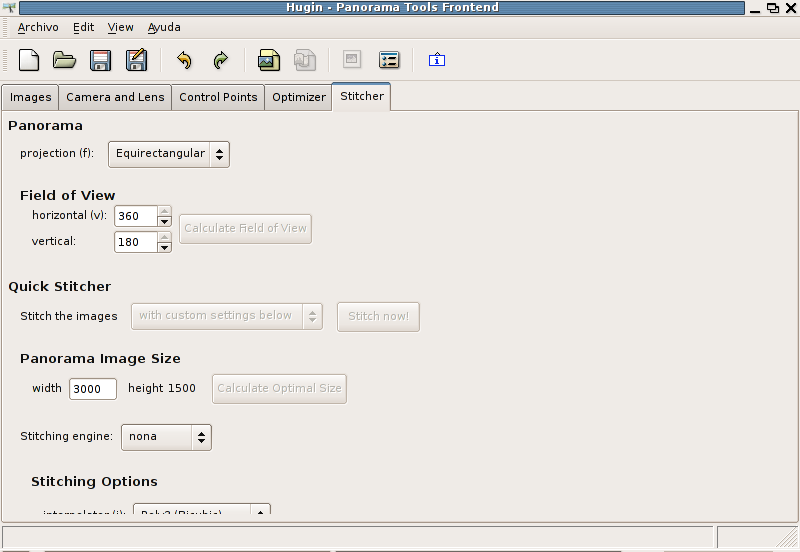Open the Edit menu
This screenshot has height=552, width=800.
pyautogui.click(x=83, y=28)
